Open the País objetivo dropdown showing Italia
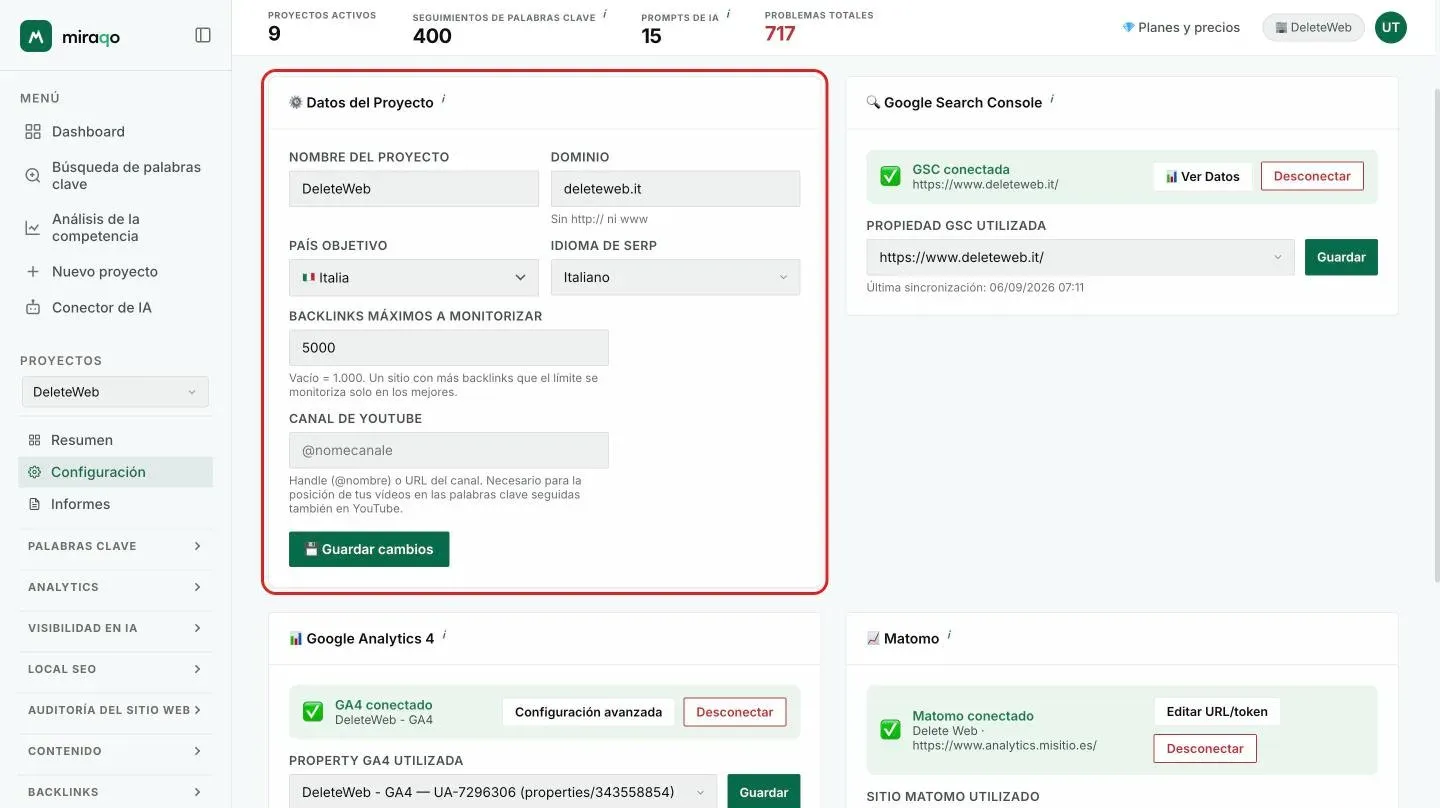The height and width of the screenshot is (808, 1440). (413, 277)
